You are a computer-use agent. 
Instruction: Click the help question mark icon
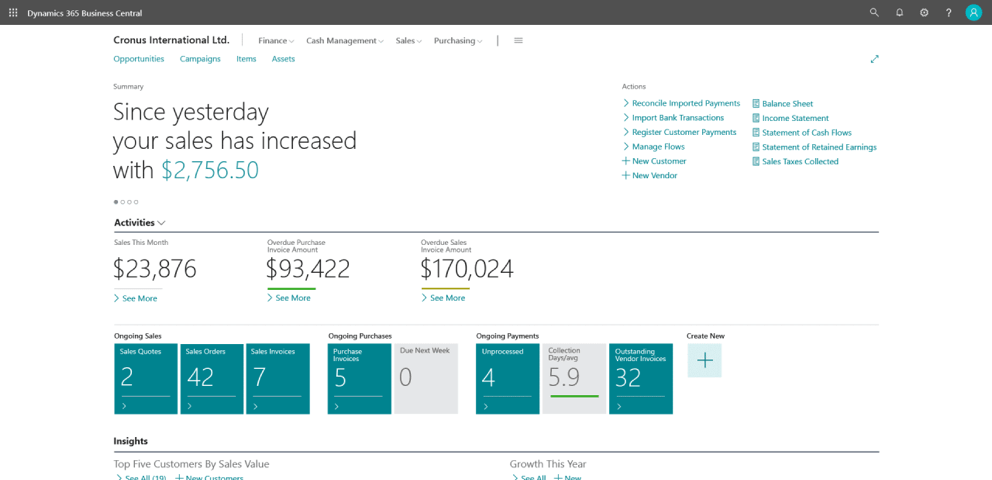point(949,13)
